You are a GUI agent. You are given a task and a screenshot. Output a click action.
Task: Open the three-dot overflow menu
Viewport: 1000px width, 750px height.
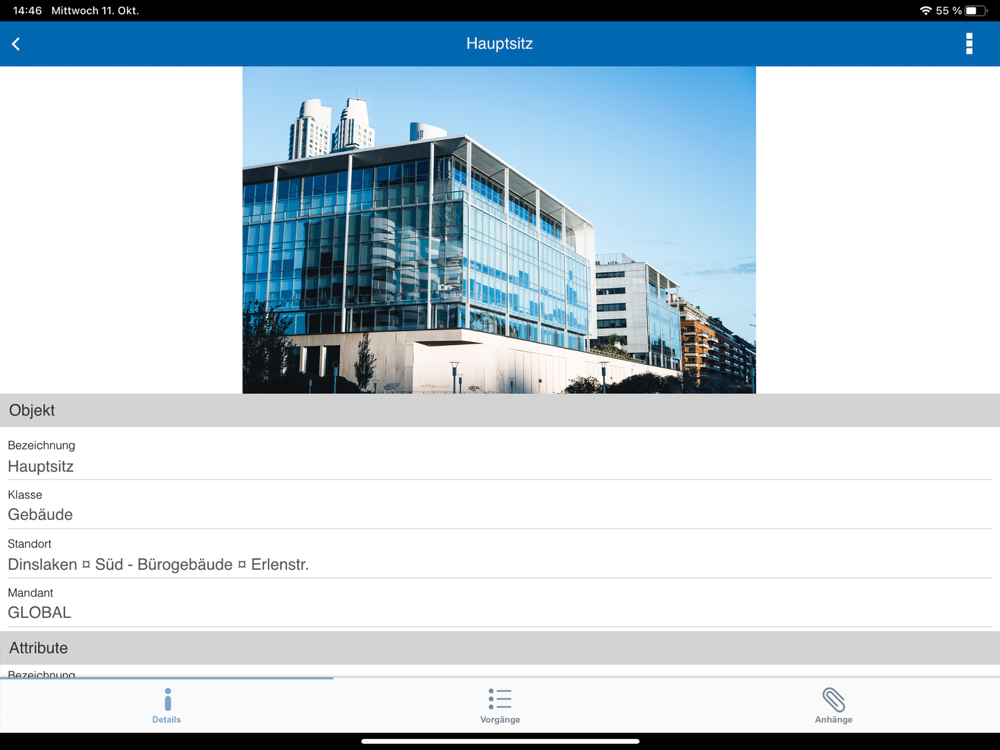[x=969, y=43]
